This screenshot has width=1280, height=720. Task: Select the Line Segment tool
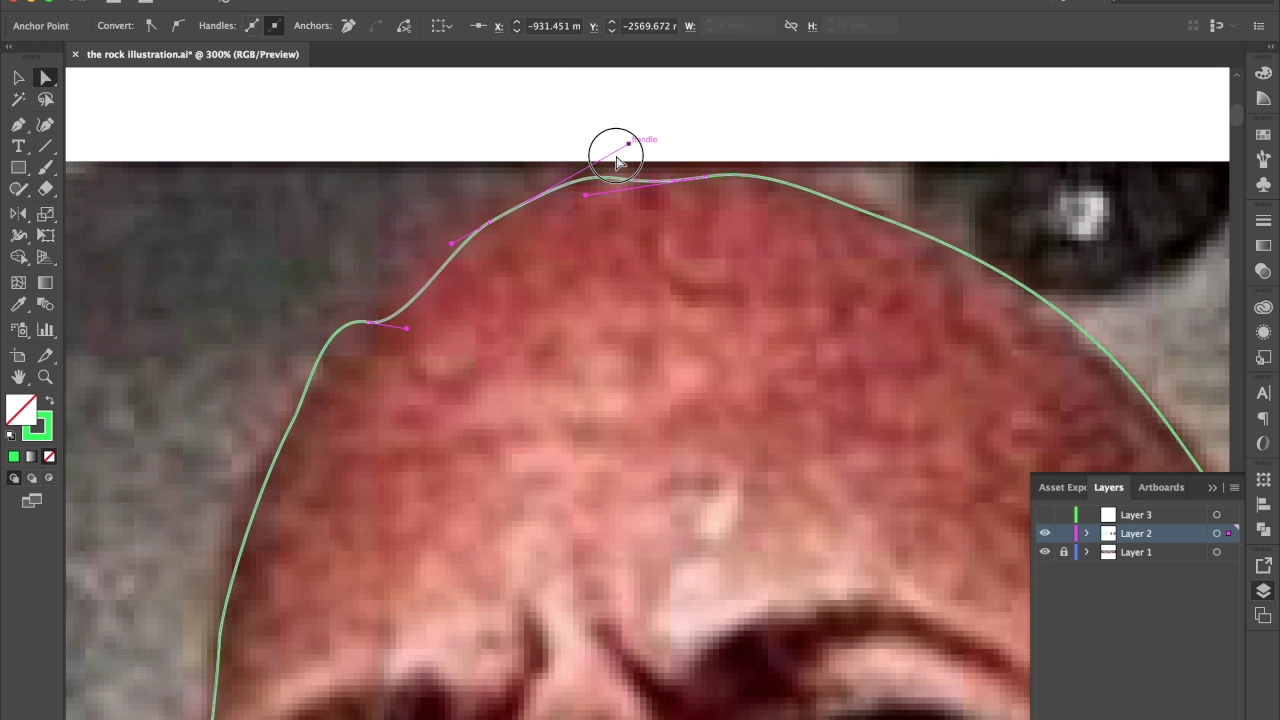45,147
